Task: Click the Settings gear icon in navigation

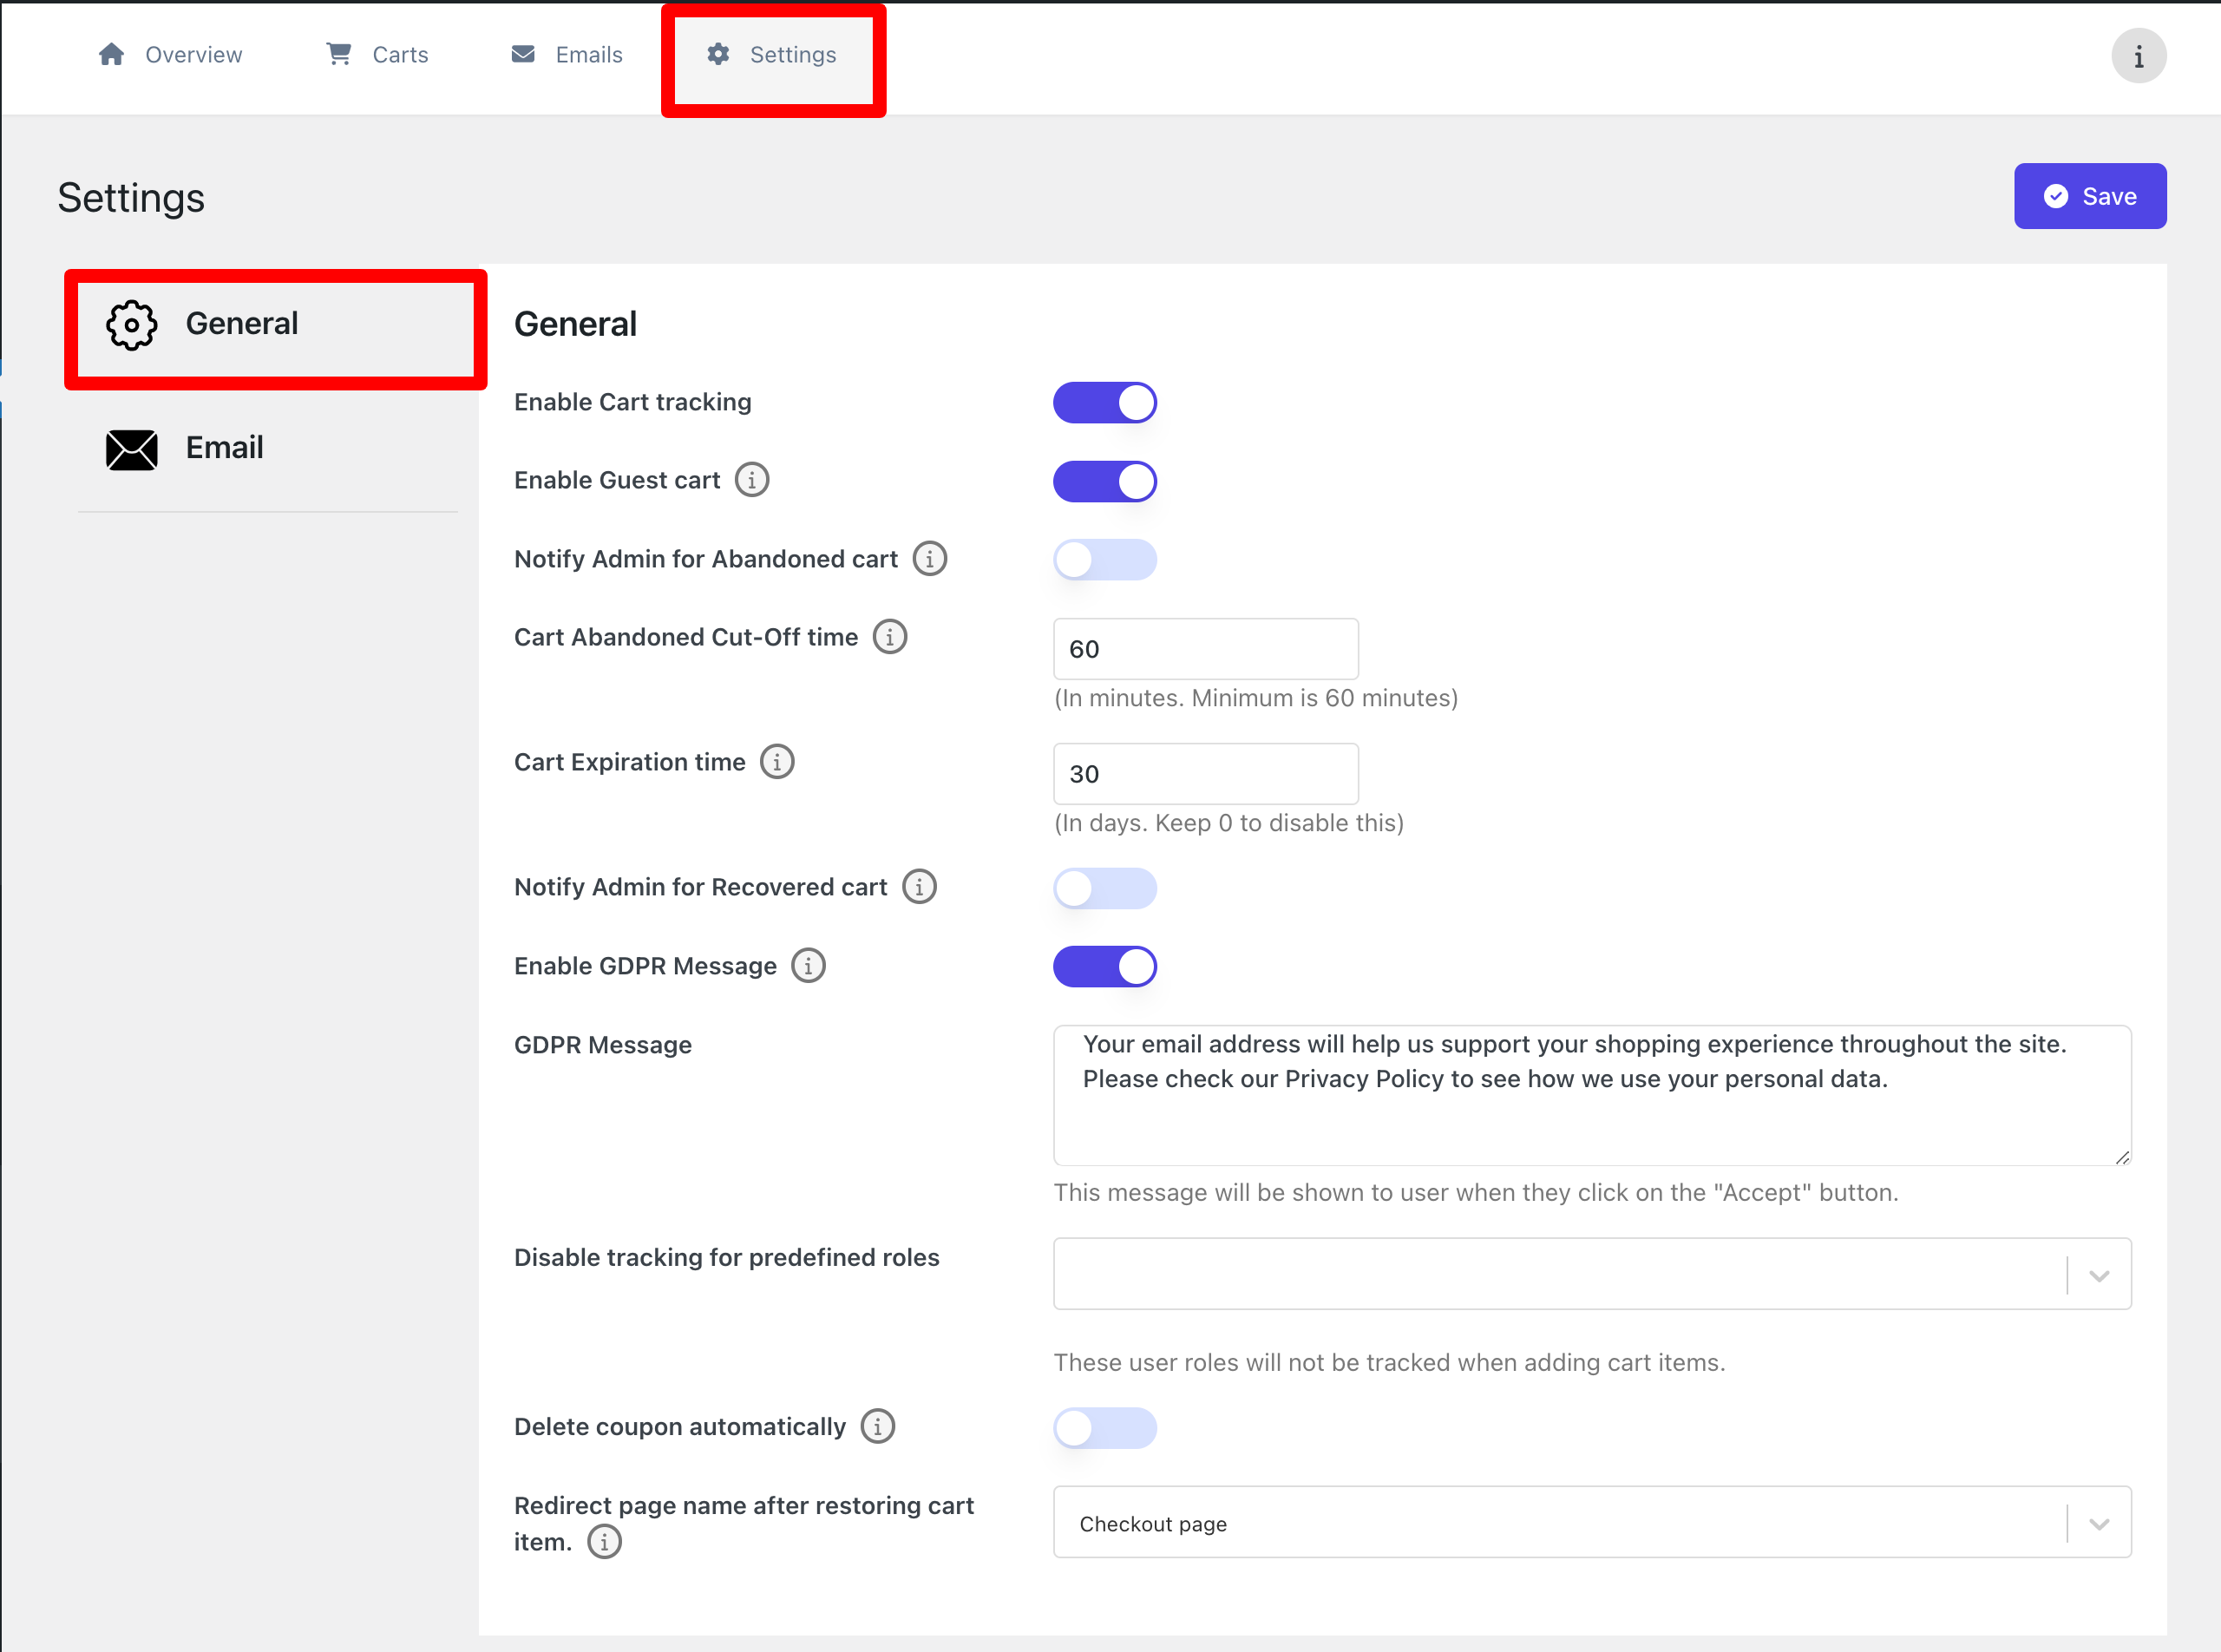Action: click(x=719, y=55)
